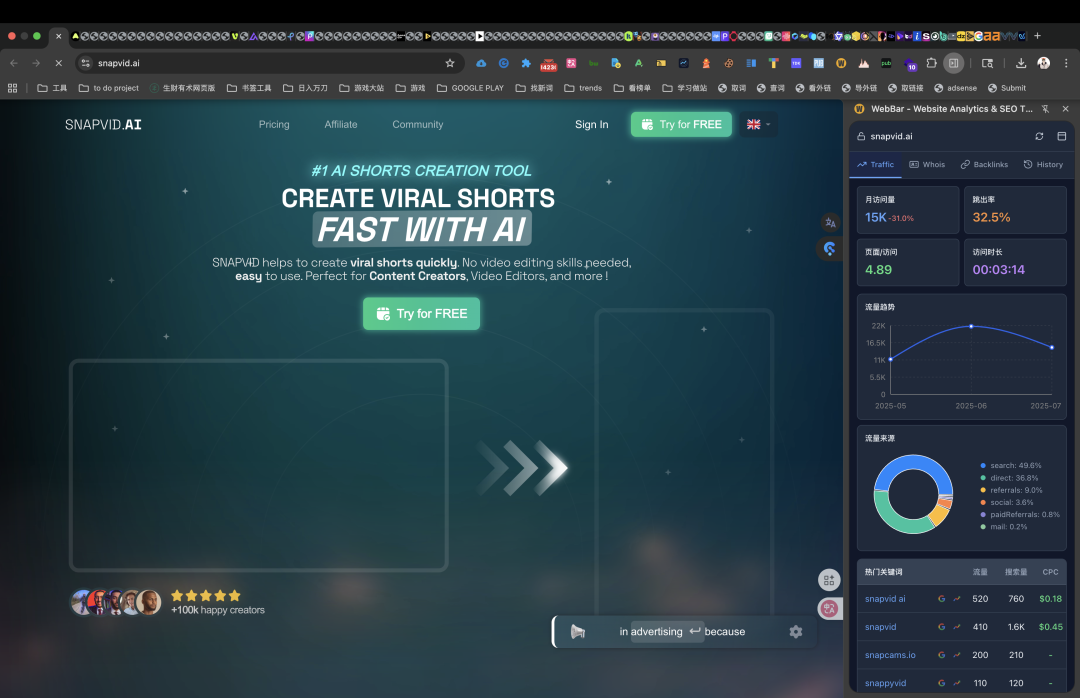This screenshot has width=1080, height=698.
Task: Click the snappyvid keyword
Action: click(x=885, y=684)
